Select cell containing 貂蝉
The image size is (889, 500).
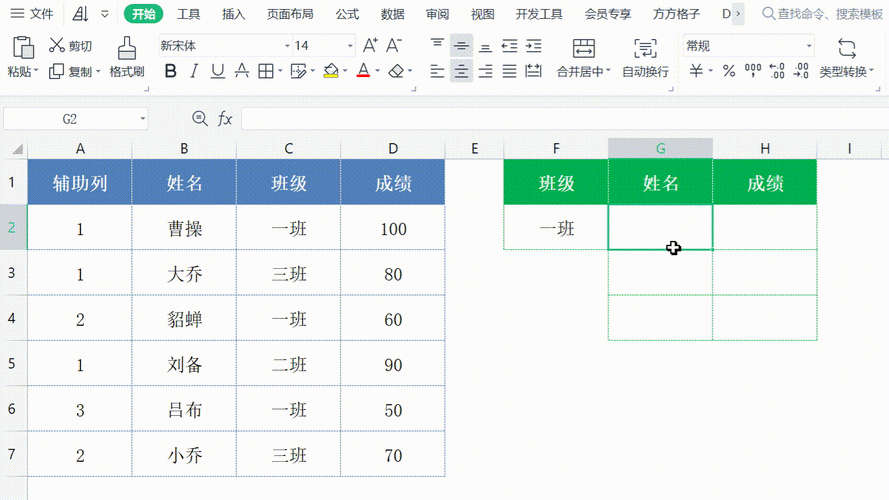click(184, 319)
